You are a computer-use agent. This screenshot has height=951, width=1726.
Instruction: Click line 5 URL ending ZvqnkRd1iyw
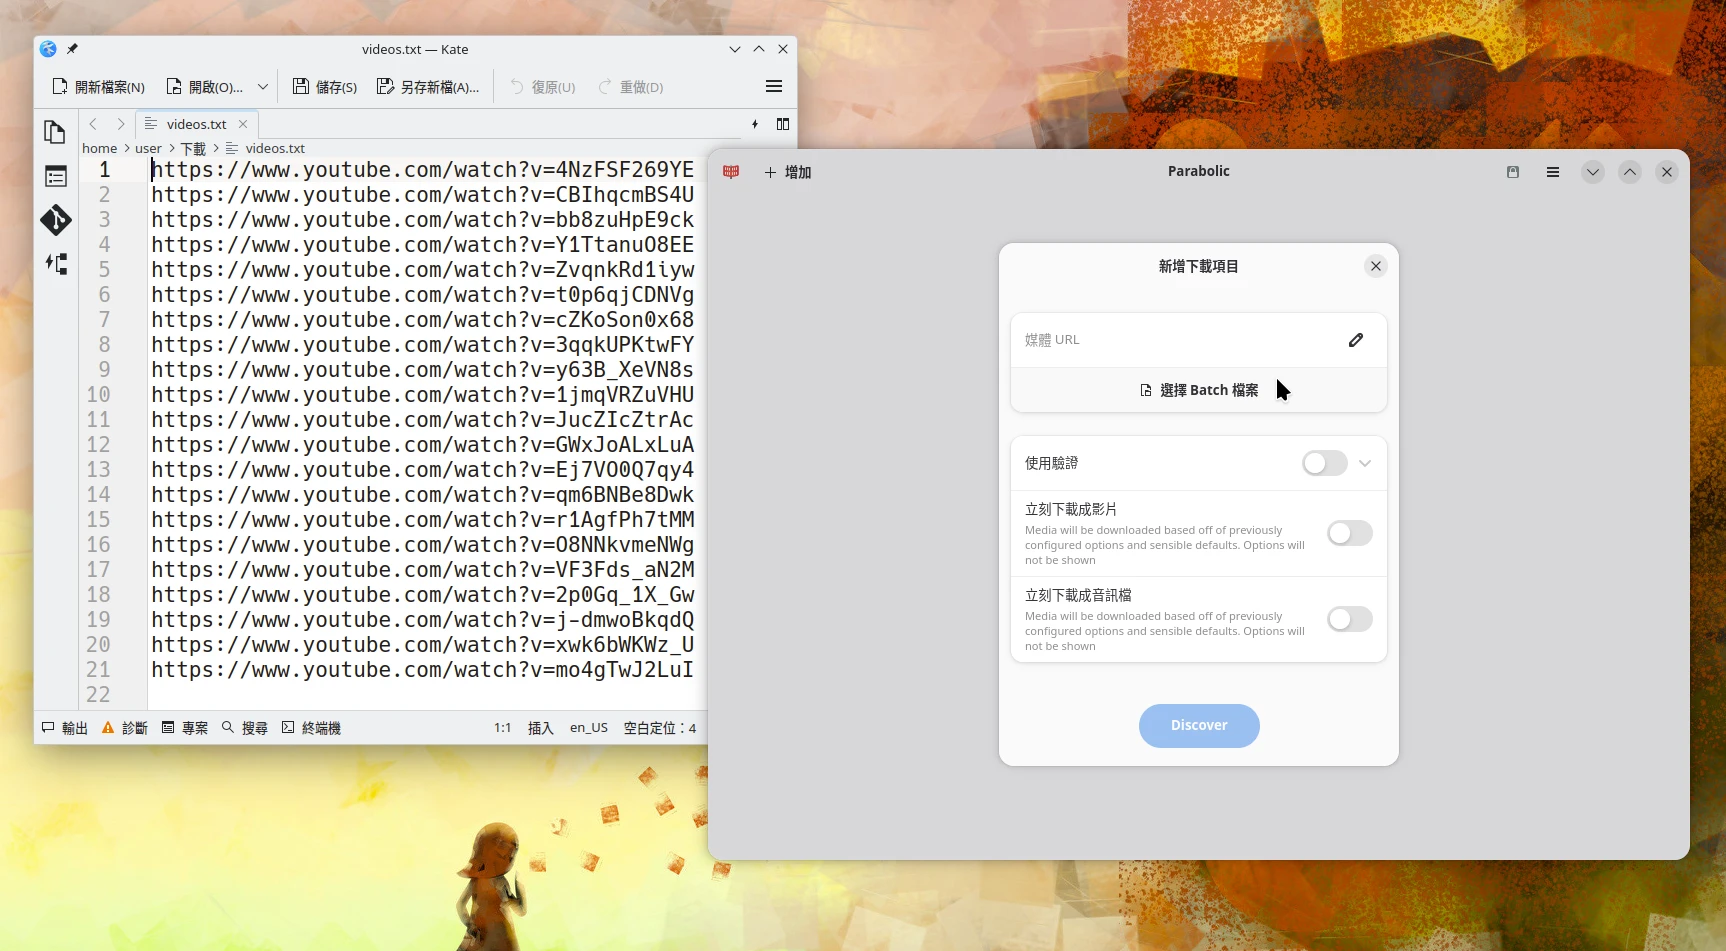tap(423, 270)
